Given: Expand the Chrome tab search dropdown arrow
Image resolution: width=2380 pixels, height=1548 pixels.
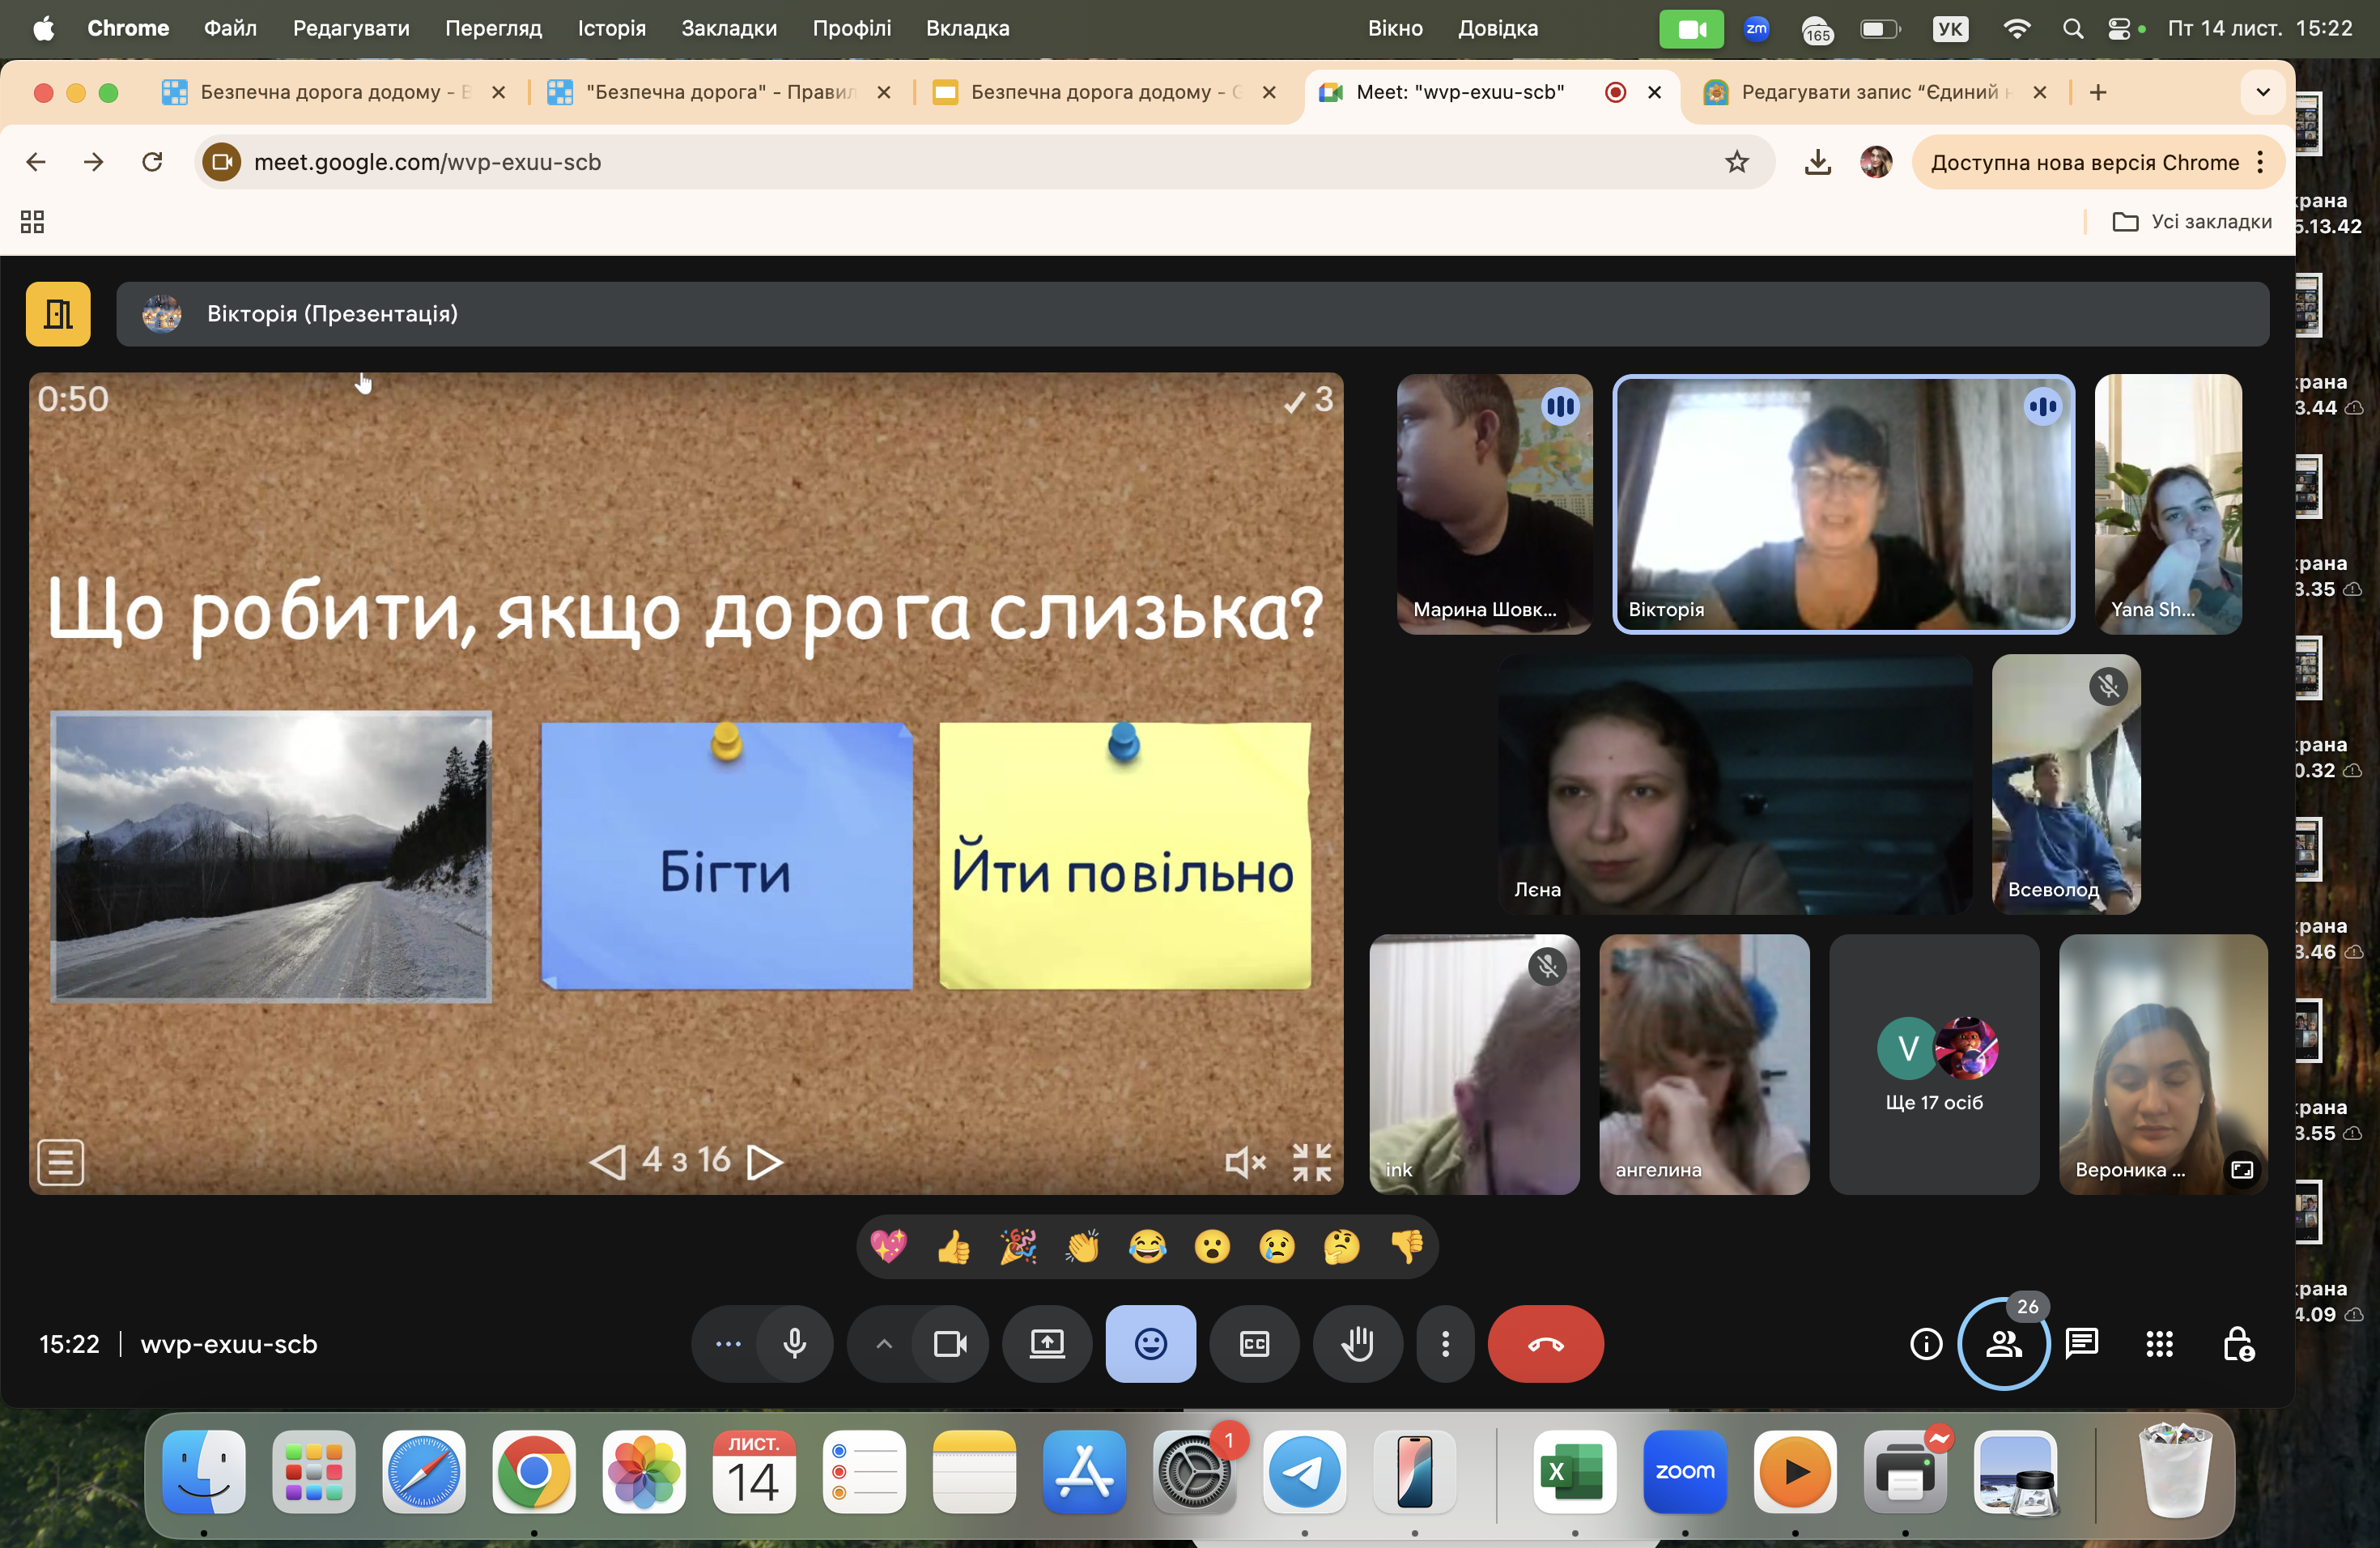Looking at the screenshot, I should click(x=2263, y=92).
